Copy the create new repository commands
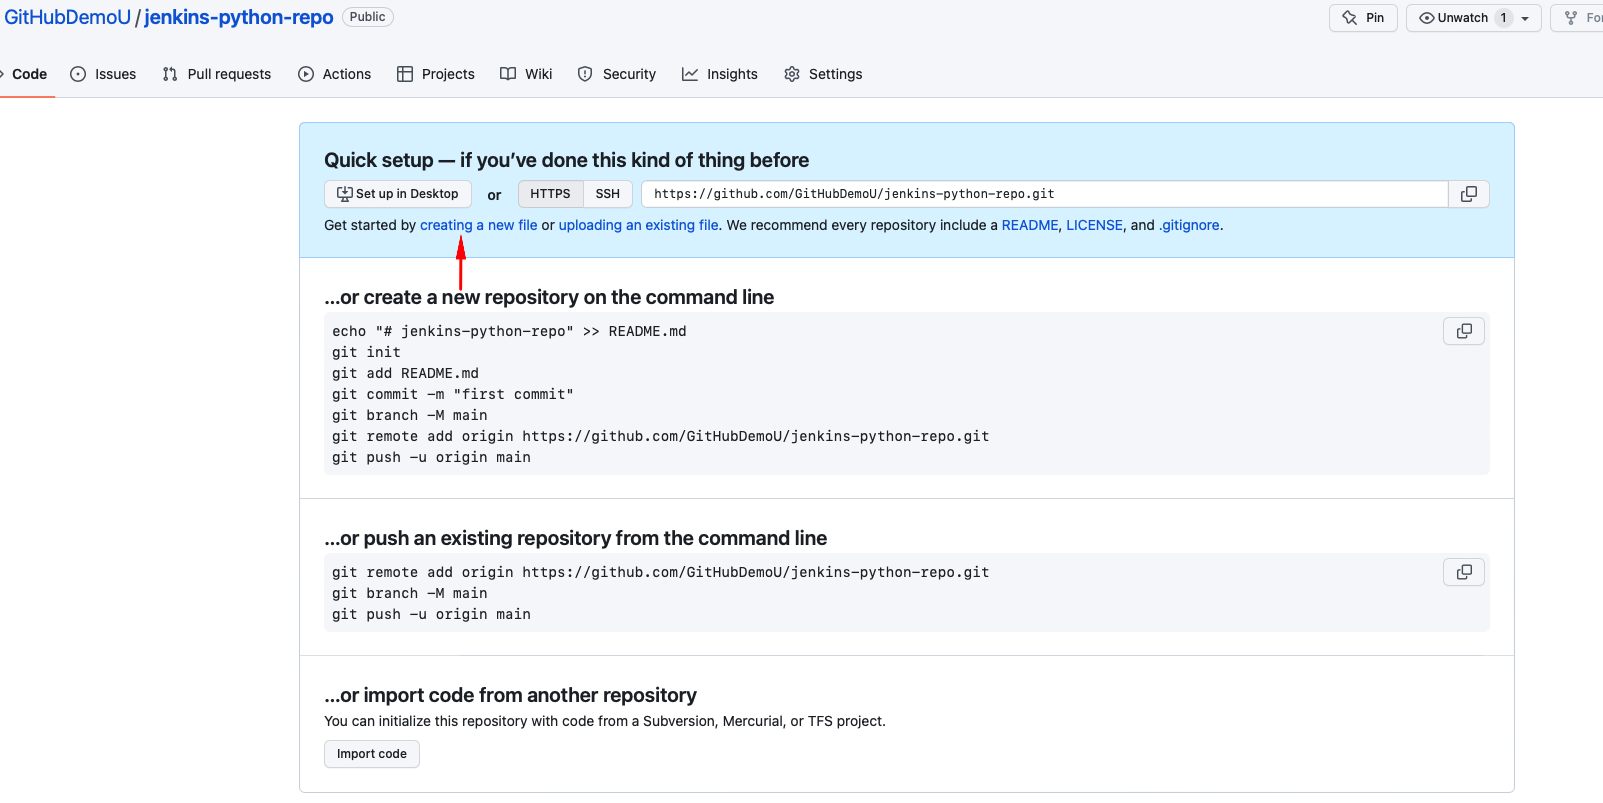This screenshot has height=803, width=1603. pos(1464,331)
